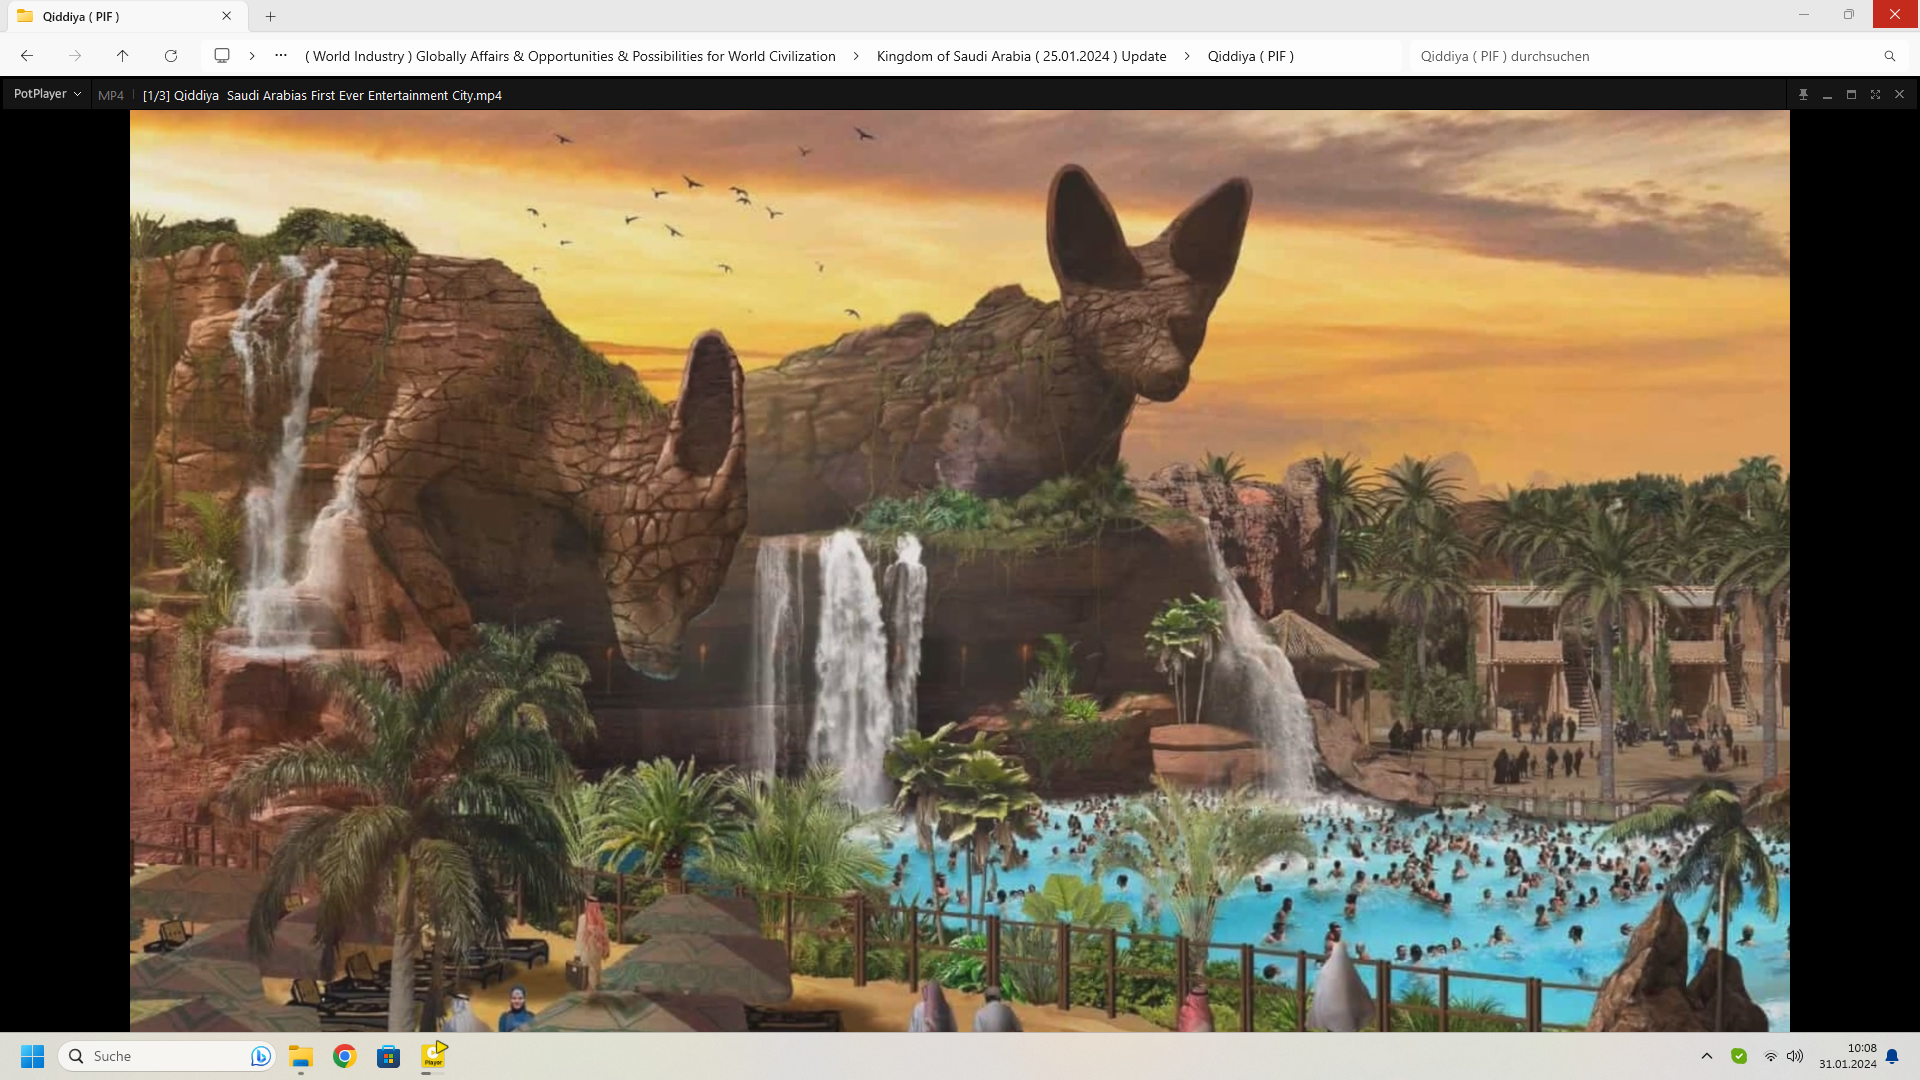Image resolution: width=1920 pixels, height=1080 pixels.
Task: Open the Windows Start menu
Action: [x=33, y=1056]
